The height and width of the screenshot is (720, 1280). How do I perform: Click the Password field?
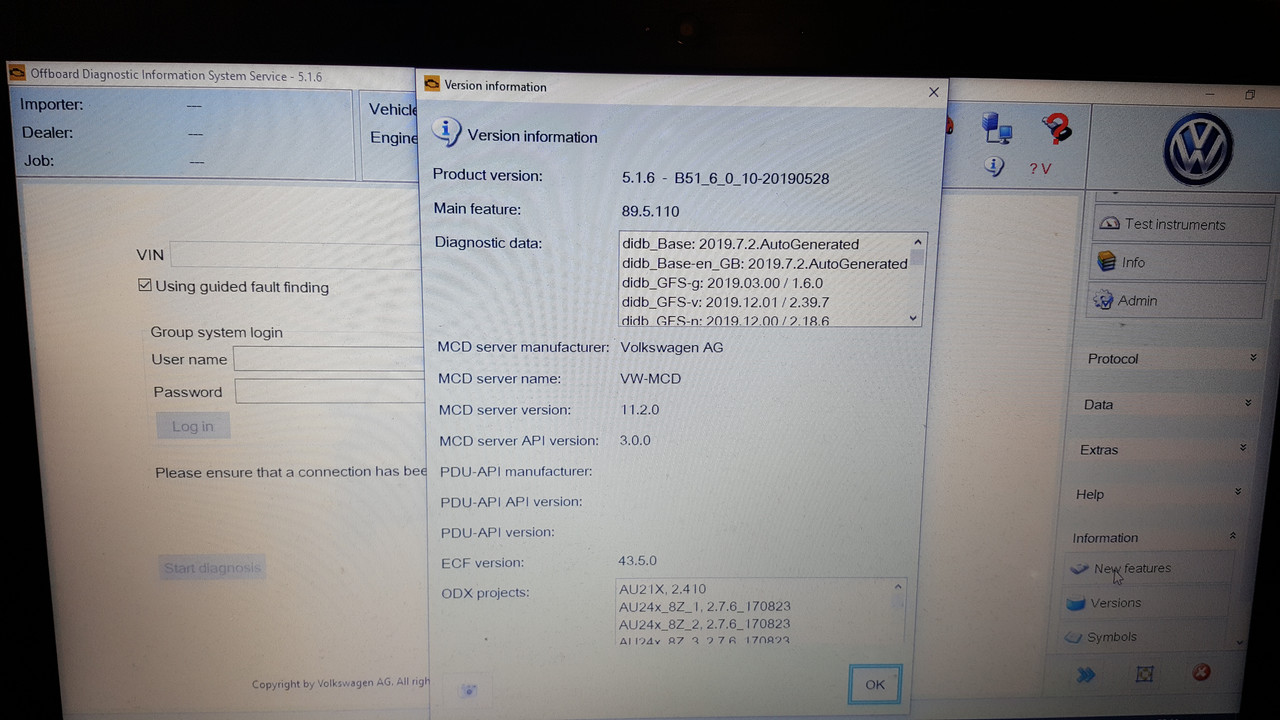tap(331, 391)
